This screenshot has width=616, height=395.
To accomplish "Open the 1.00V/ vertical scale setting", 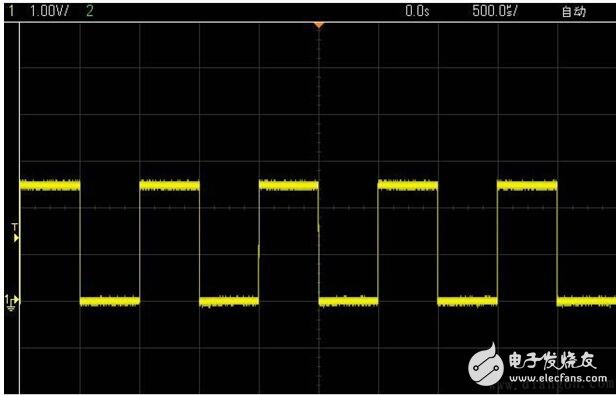I will coord(49,11).
